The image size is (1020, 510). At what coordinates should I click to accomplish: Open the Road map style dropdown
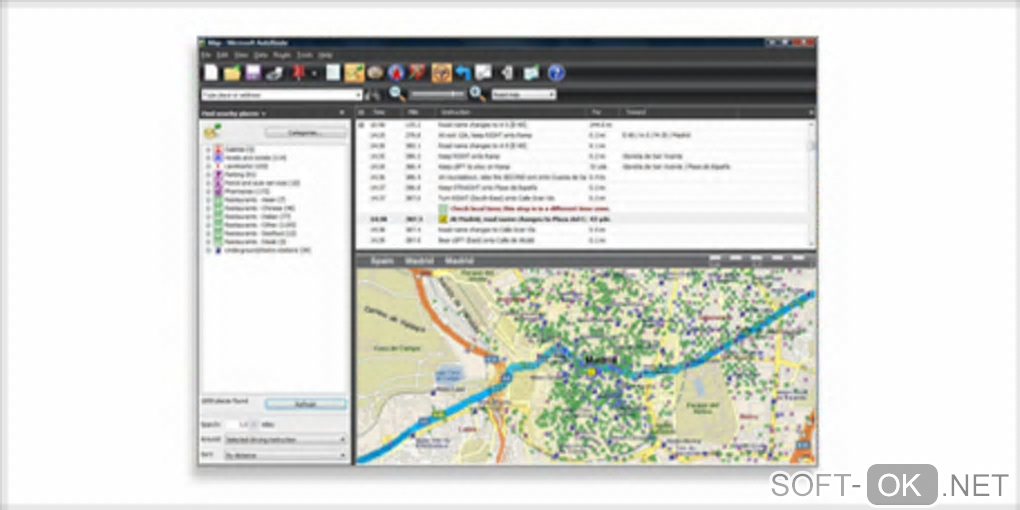[x=524, y=95]
